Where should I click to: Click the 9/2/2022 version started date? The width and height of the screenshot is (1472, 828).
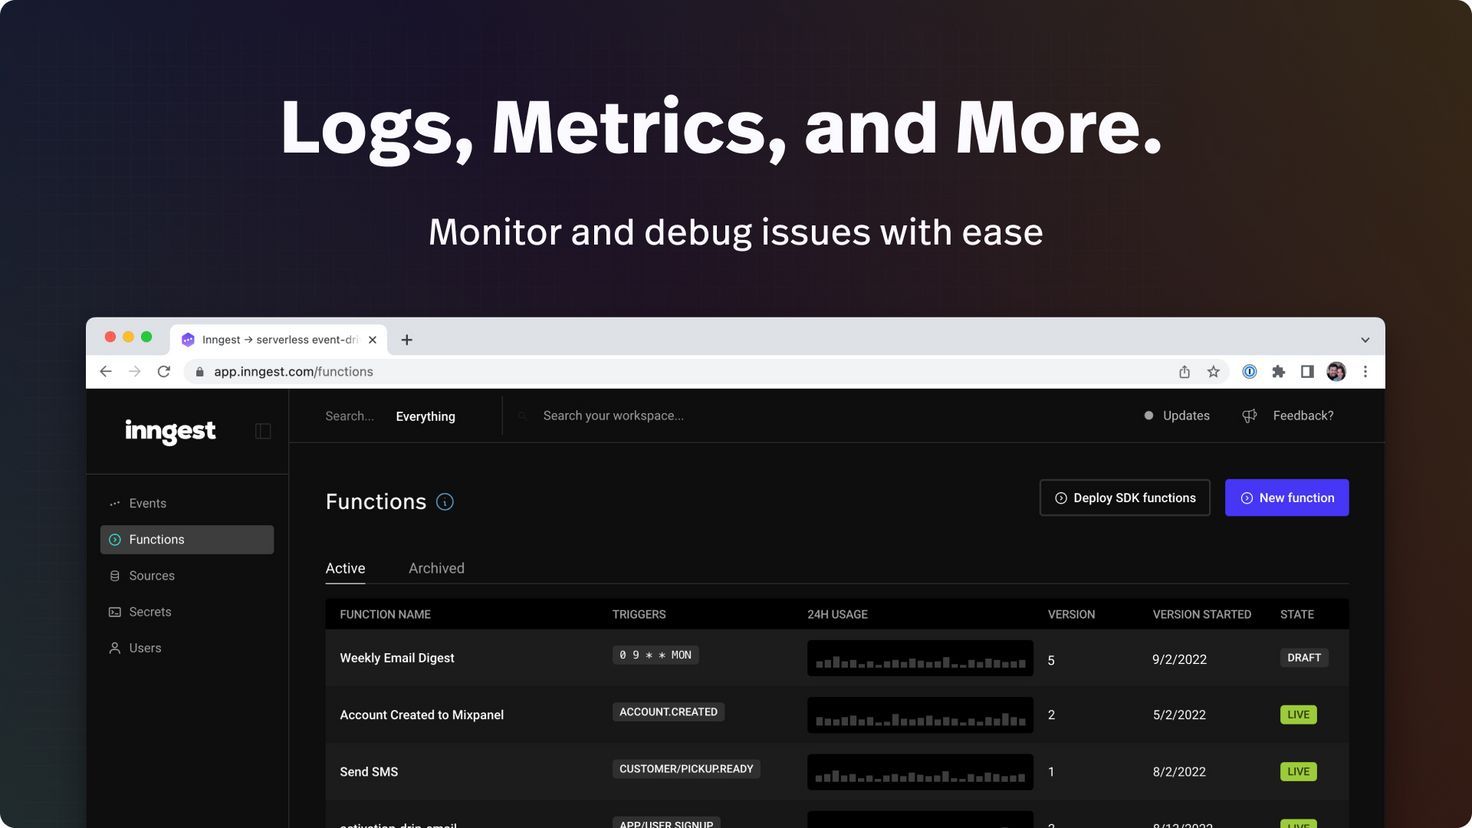tap(1179, 659)
